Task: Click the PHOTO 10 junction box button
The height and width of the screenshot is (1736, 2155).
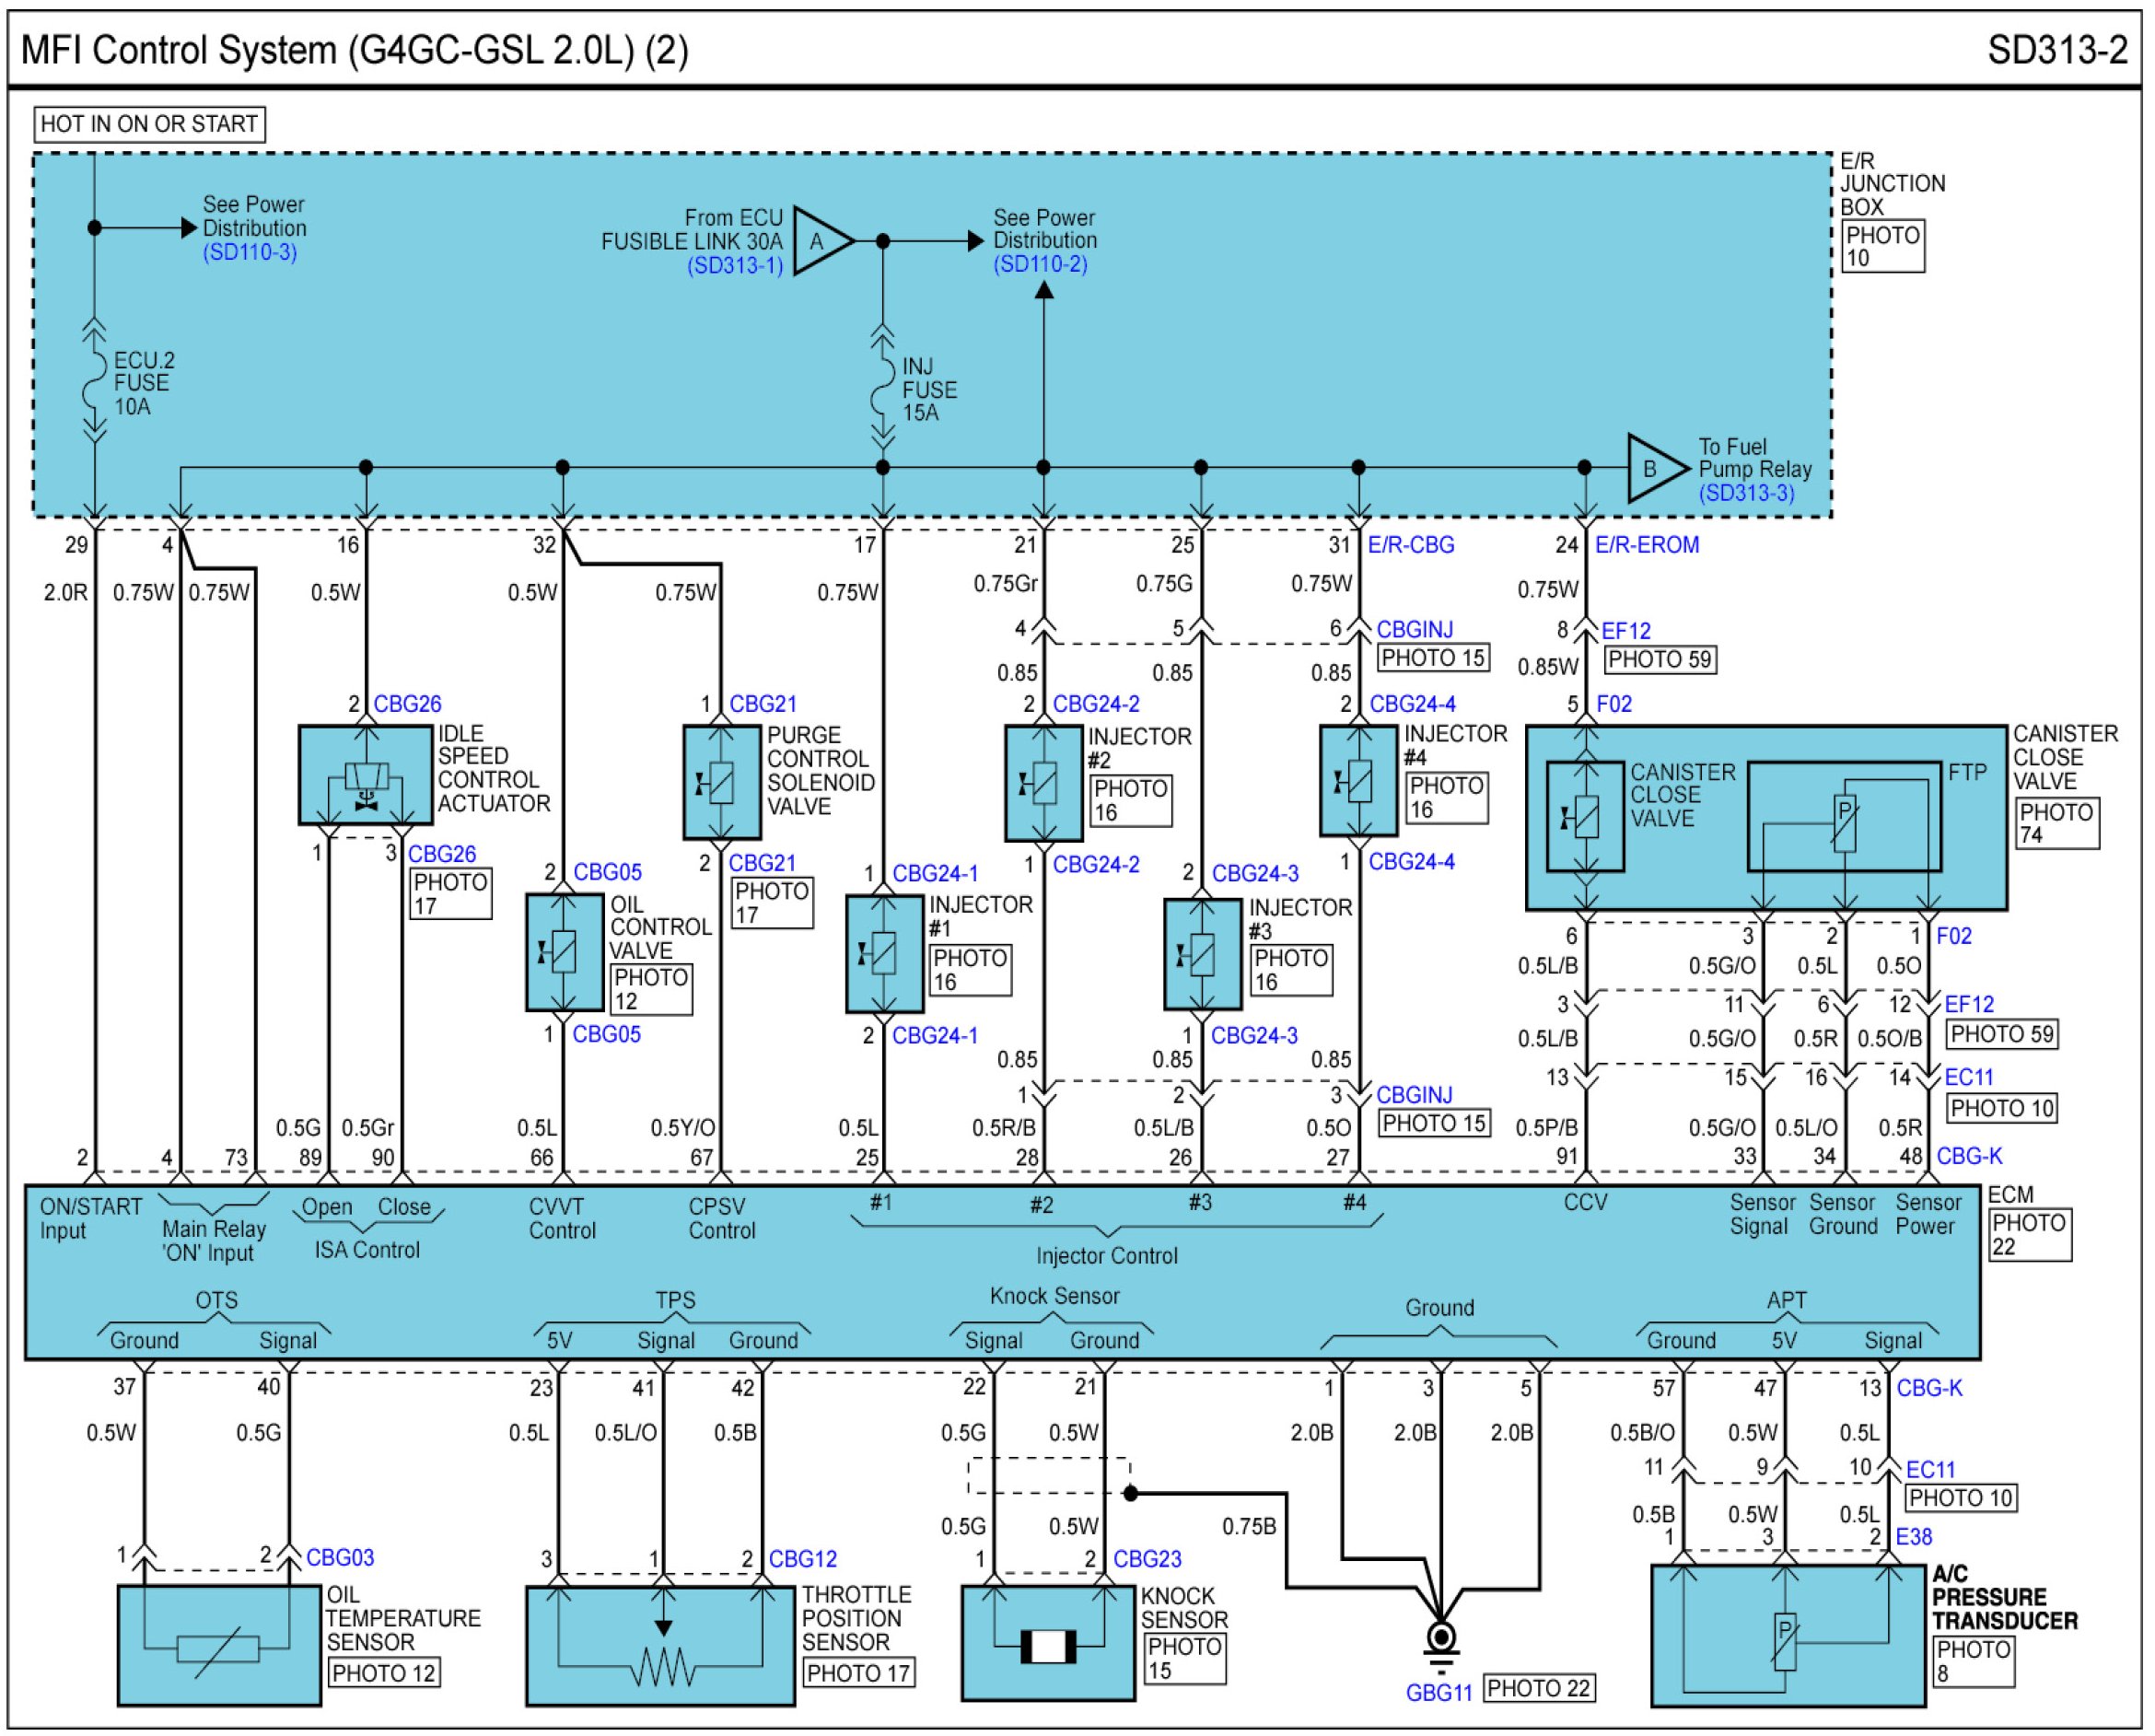Action: (x=1883, y=246)
